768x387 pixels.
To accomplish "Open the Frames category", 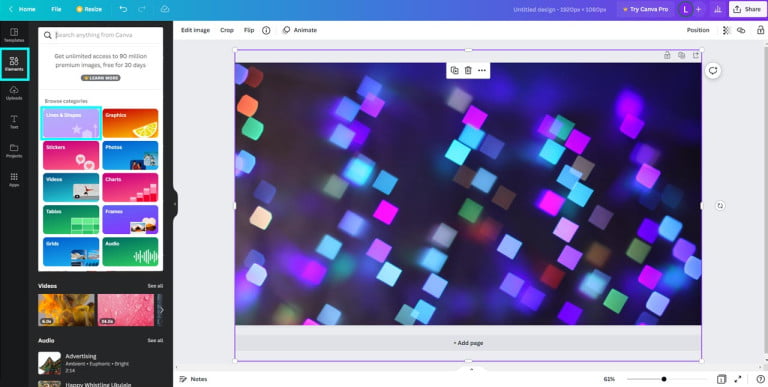I will point(130,219).
